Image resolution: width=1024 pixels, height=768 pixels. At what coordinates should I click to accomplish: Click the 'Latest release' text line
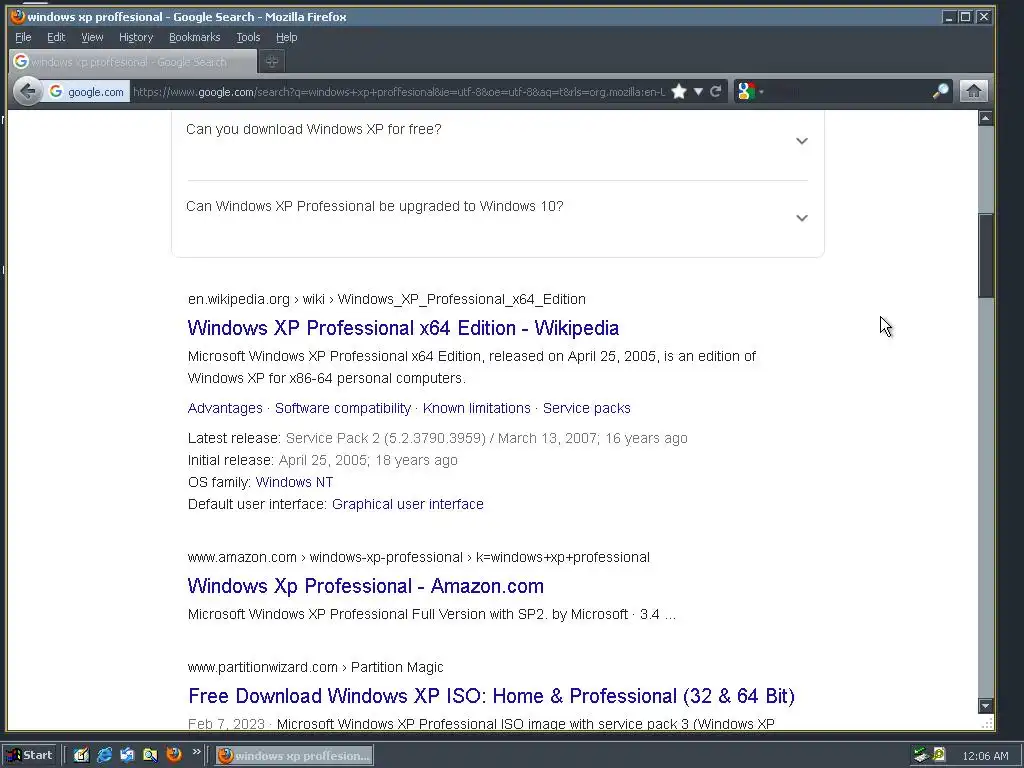coord(438,438)
